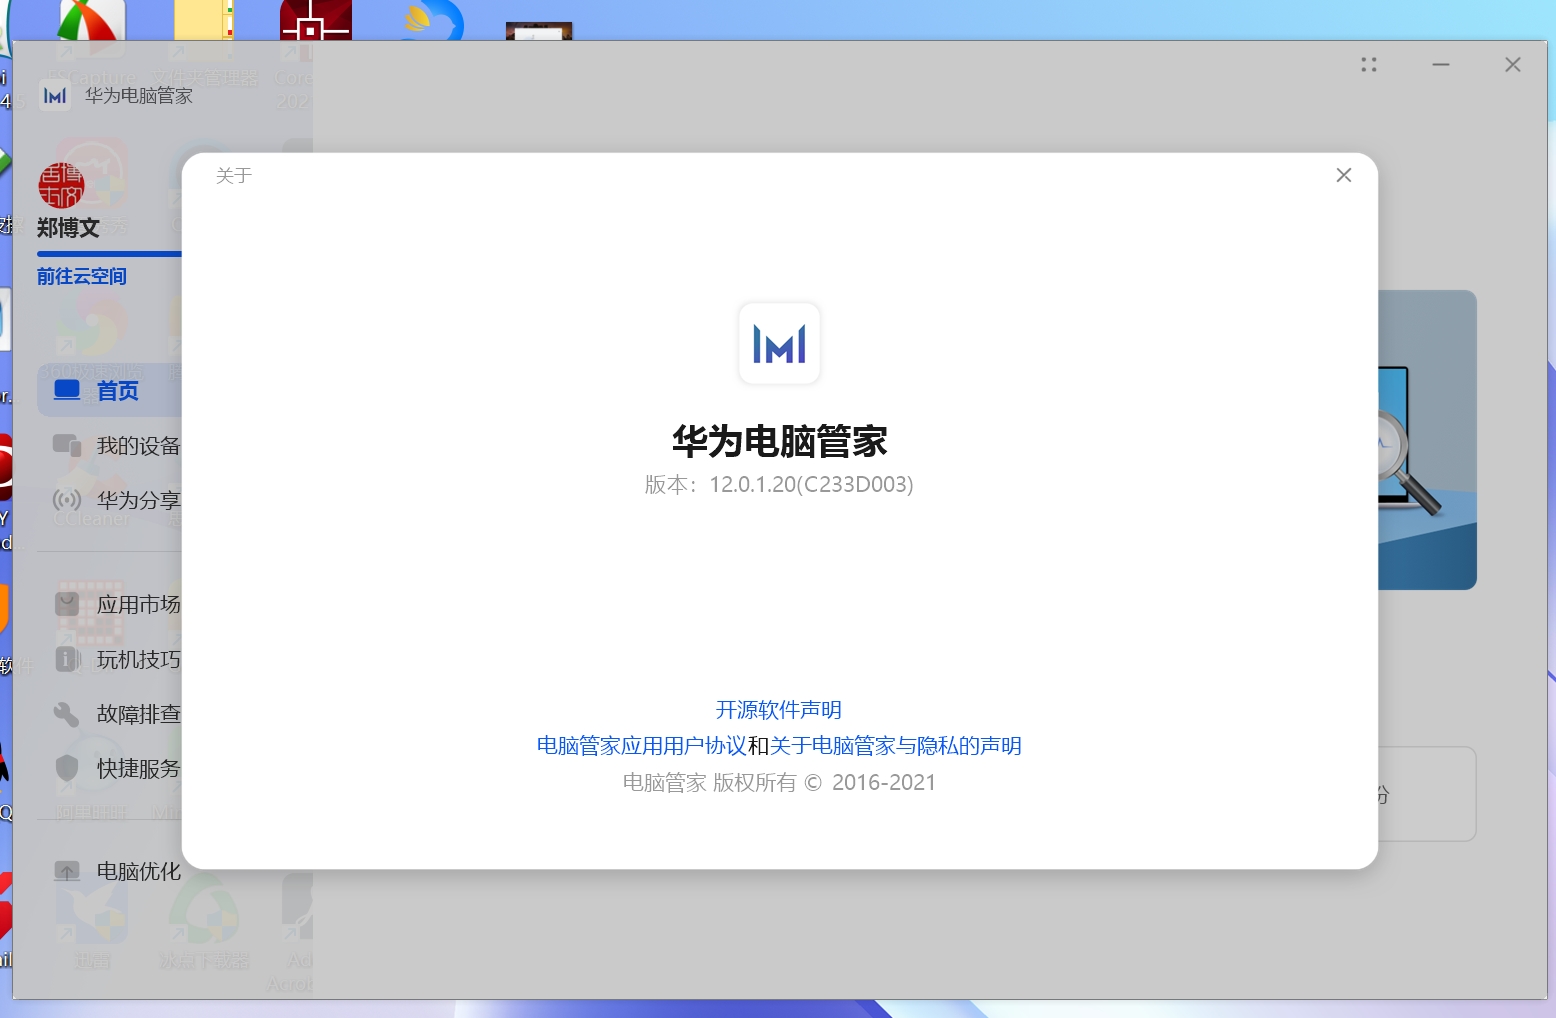Click the 华为分享 broadcast icon
This screenshot has width=1556, height=1018.
(67, 499)
